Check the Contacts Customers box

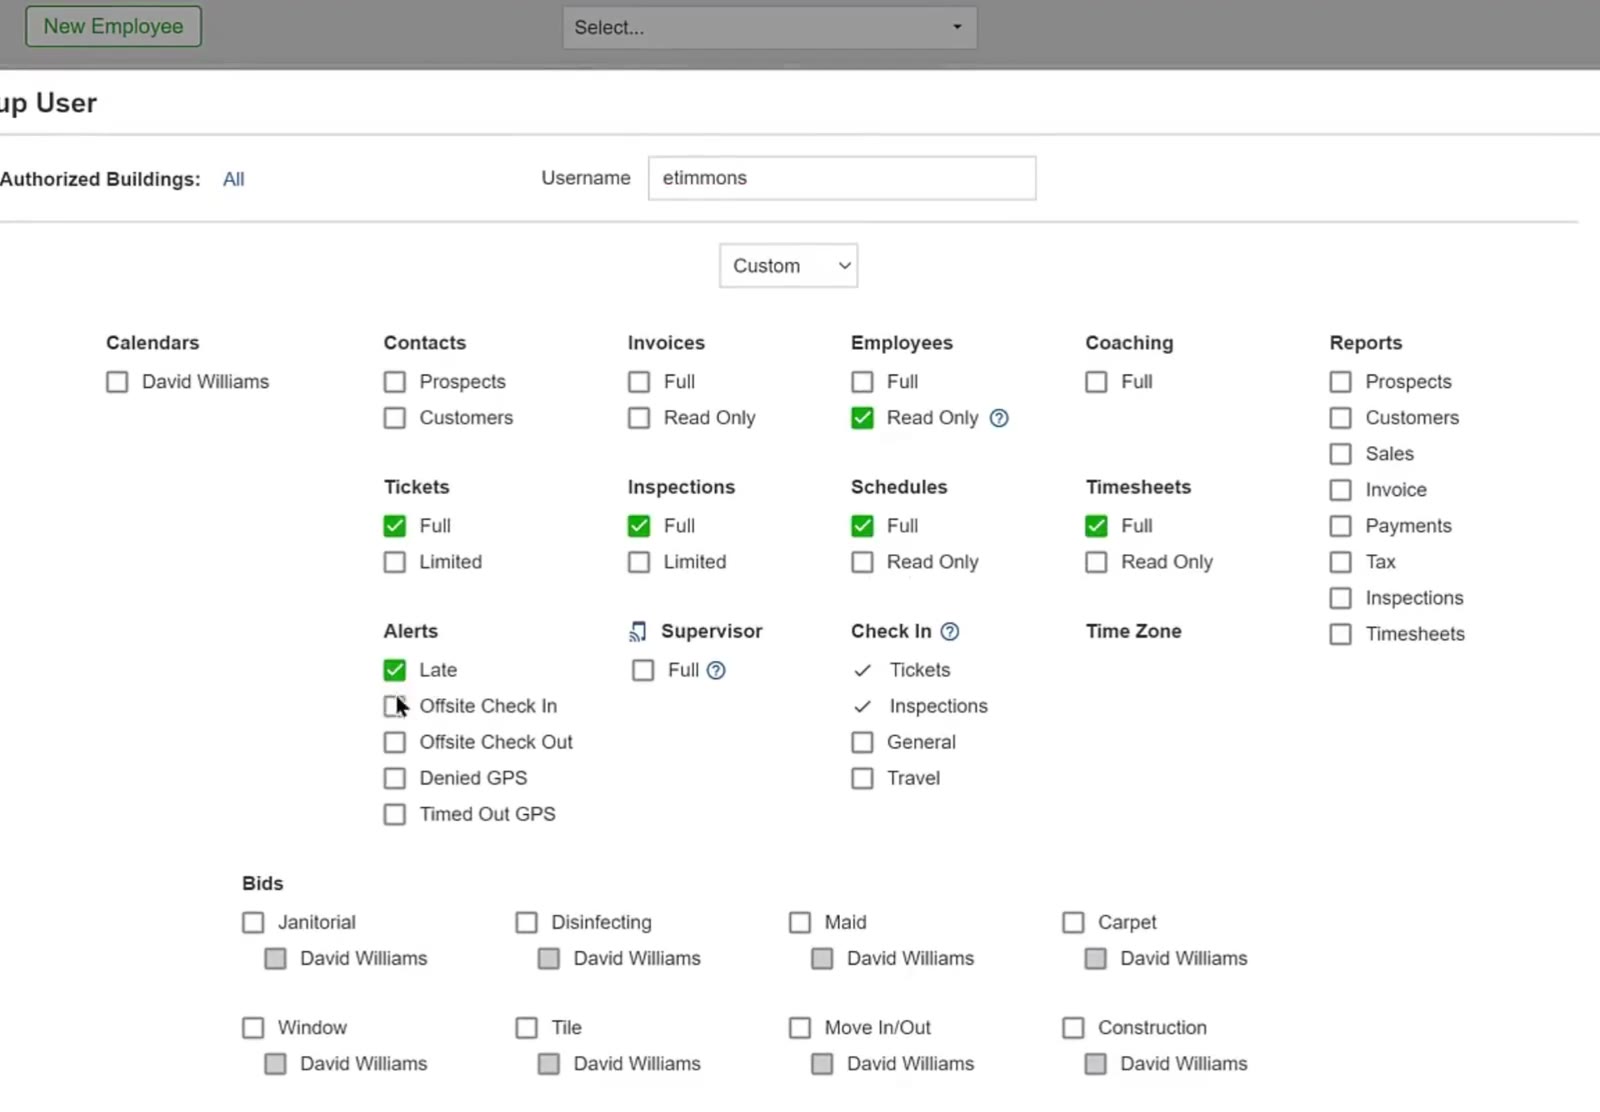point(395,418)
